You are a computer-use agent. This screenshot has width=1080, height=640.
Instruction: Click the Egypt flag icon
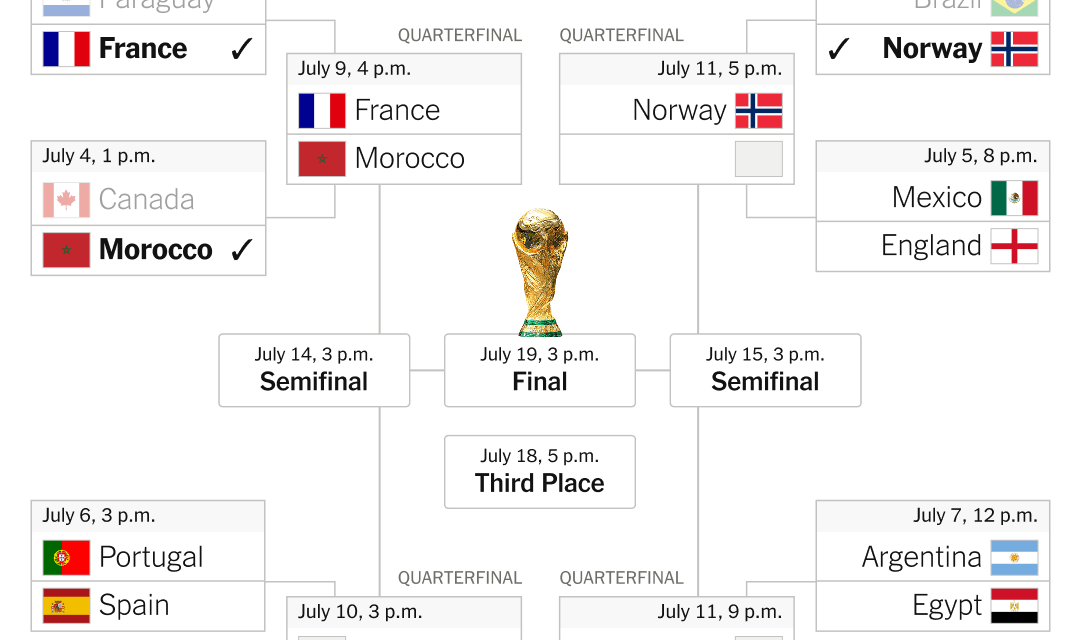[x=1015, y=606]
